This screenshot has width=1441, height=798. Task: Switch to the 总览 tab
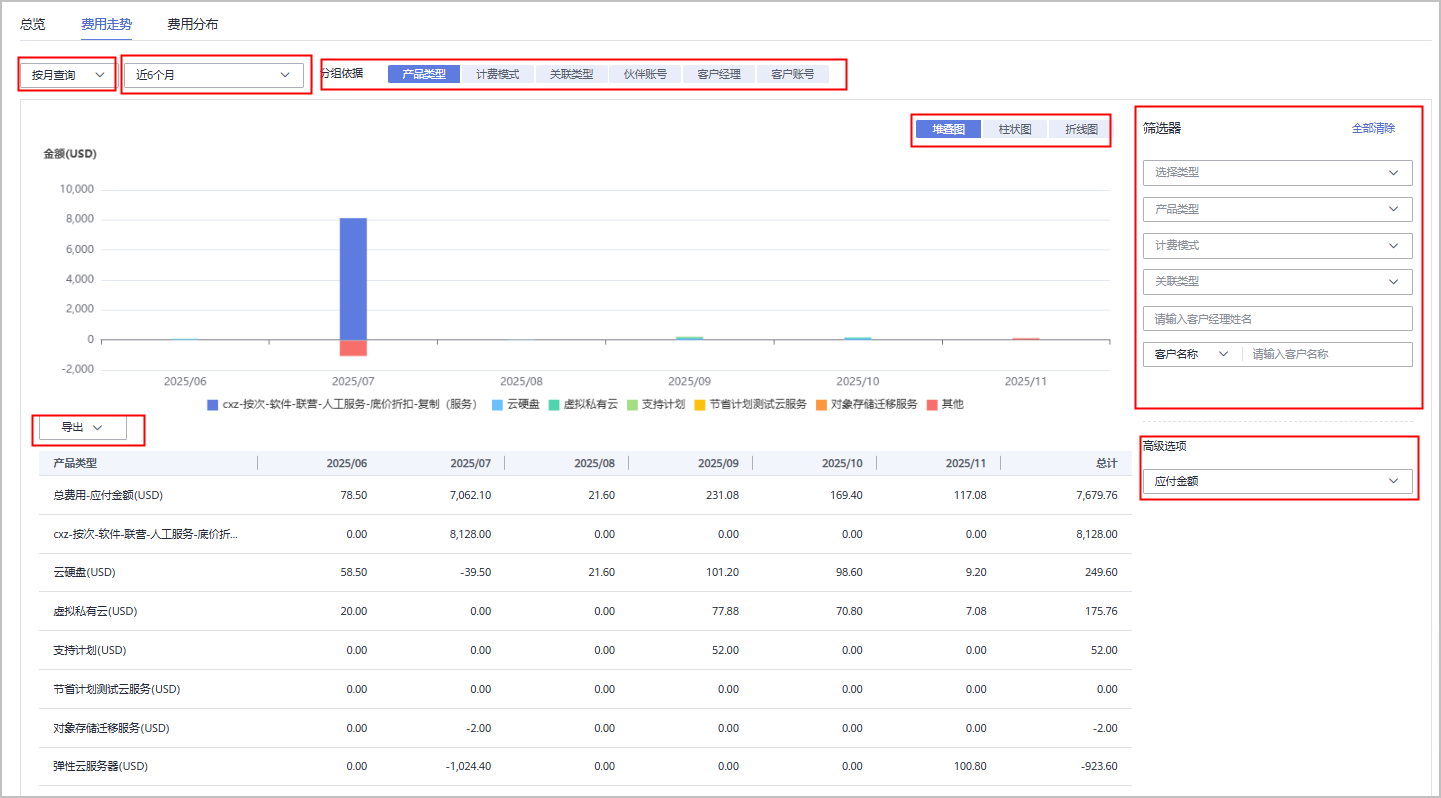(x=32, y=24)
